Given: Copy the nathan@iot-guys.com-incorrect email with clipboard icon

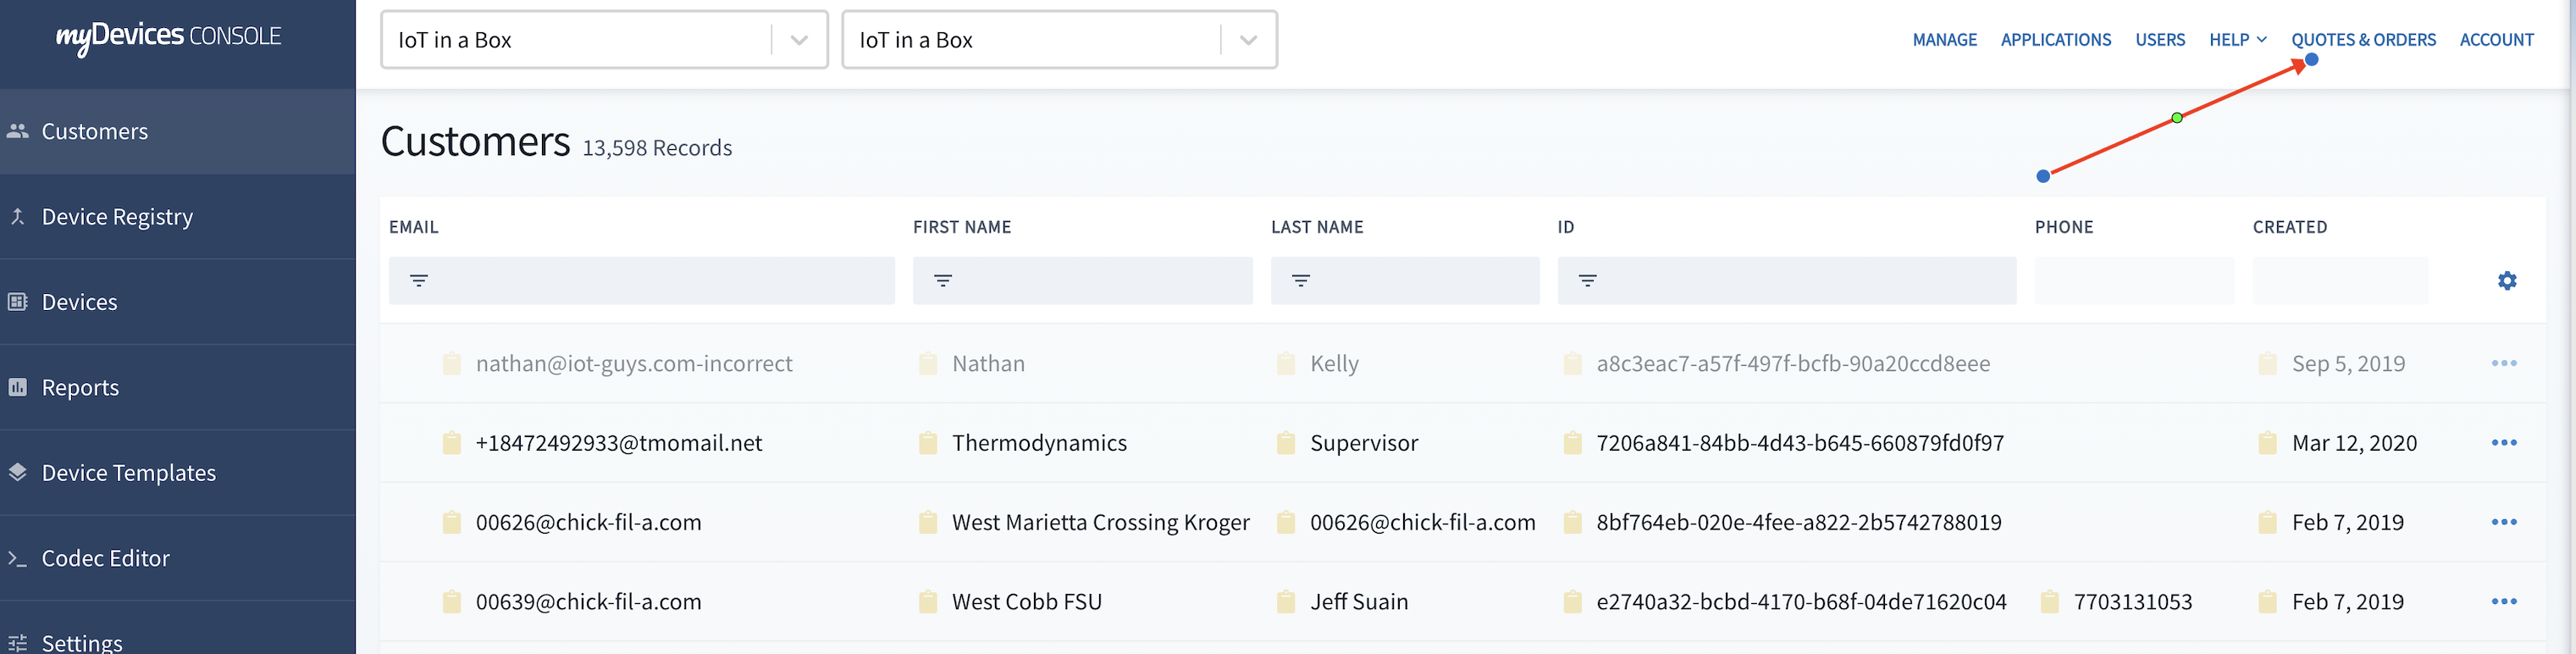Looking at the screenshot, I should [452, 363].
